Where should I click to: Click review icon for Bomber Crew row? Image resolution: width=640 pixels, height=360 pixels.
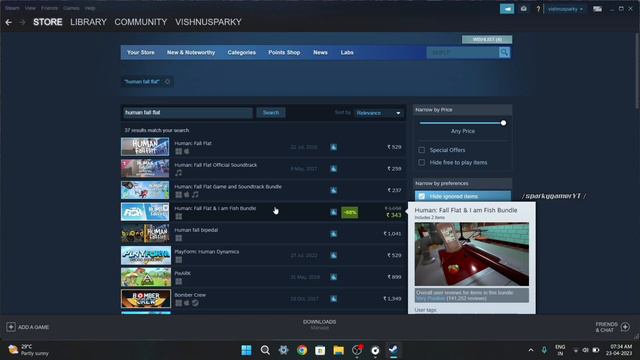tap(333, 298)
